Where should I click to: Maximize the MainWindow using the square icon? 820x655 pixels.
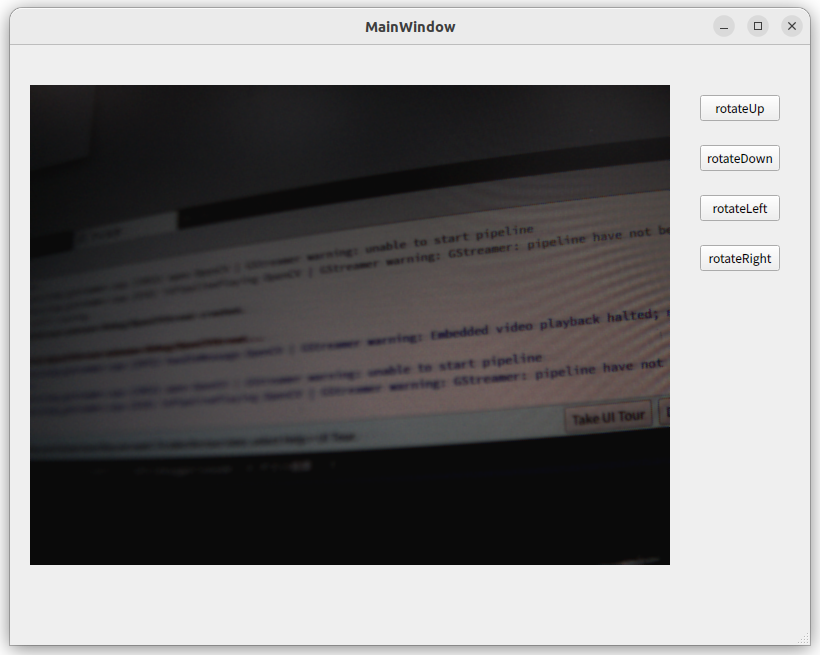[x=758, y=26]
